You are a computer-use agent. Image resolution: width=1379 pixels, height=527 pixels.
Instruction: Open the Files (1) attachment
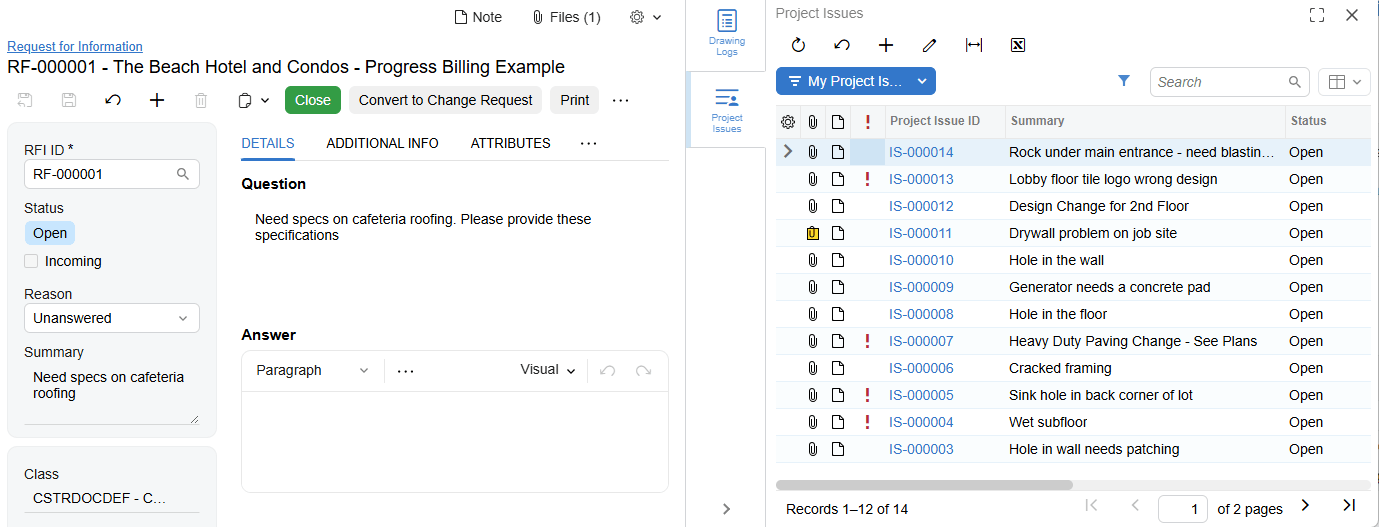coord(566,17)
